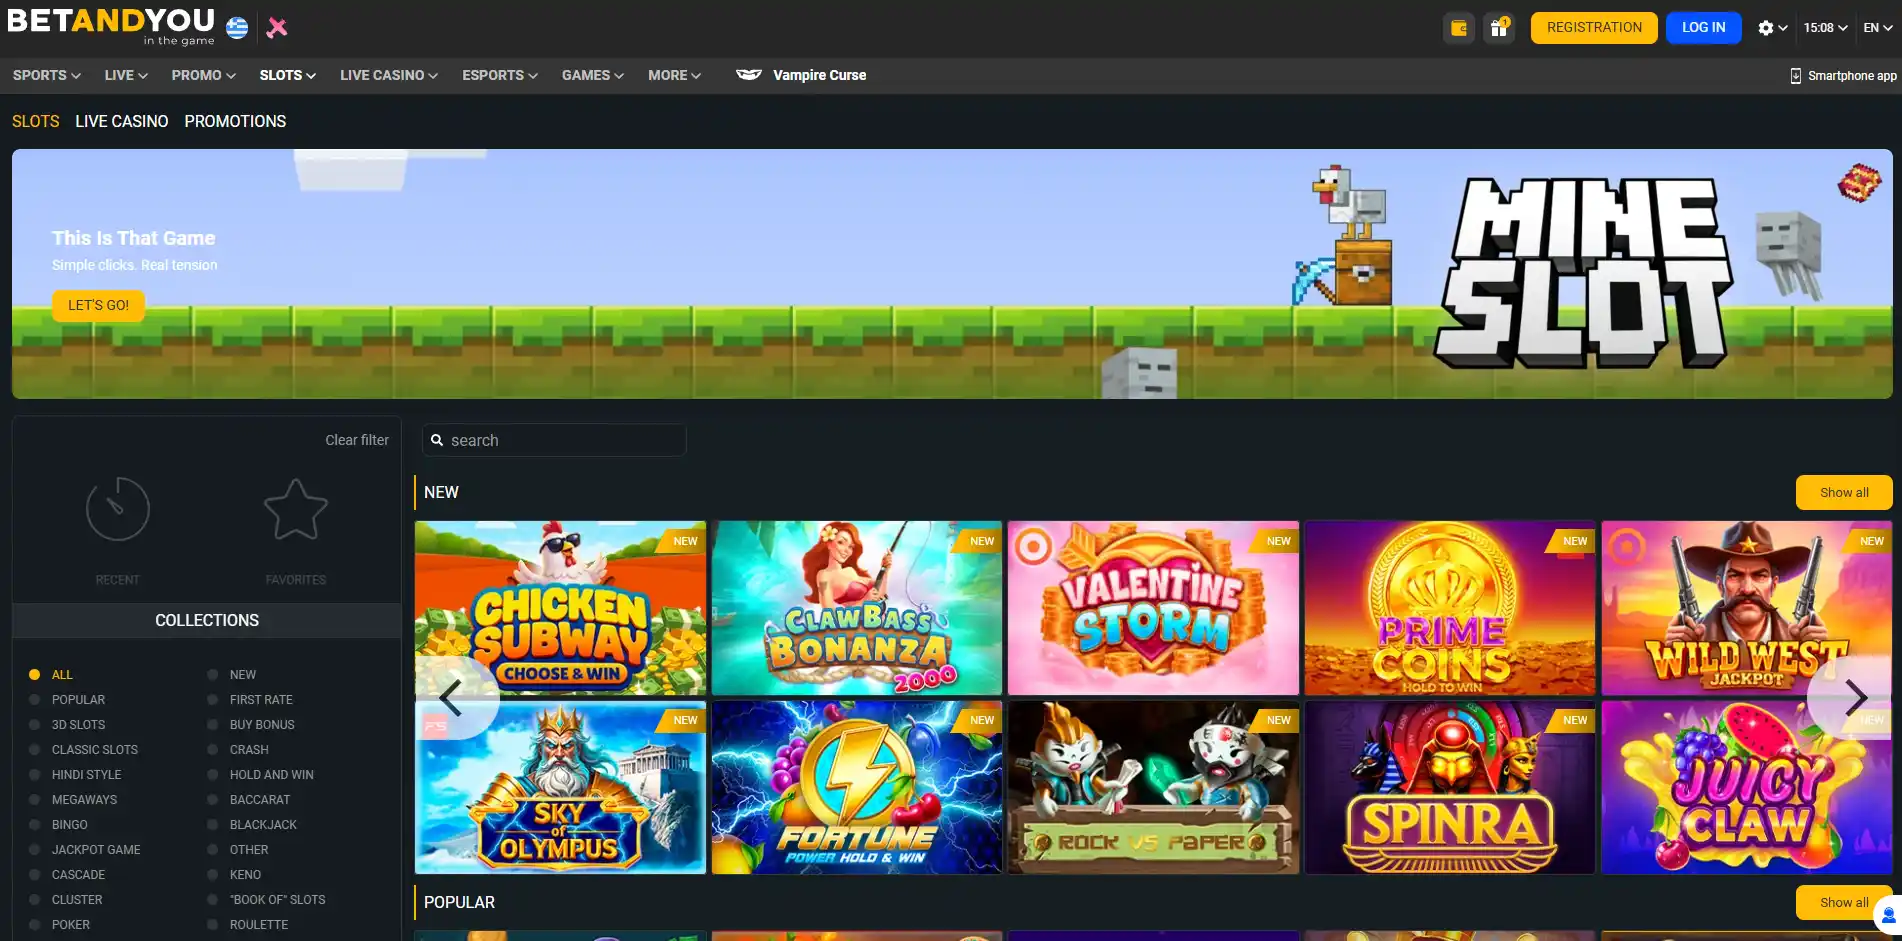Expand the LIVE CASINO menu in navigation bar
Viewport: 1902px width, 941px height.
tap(389, 75)
